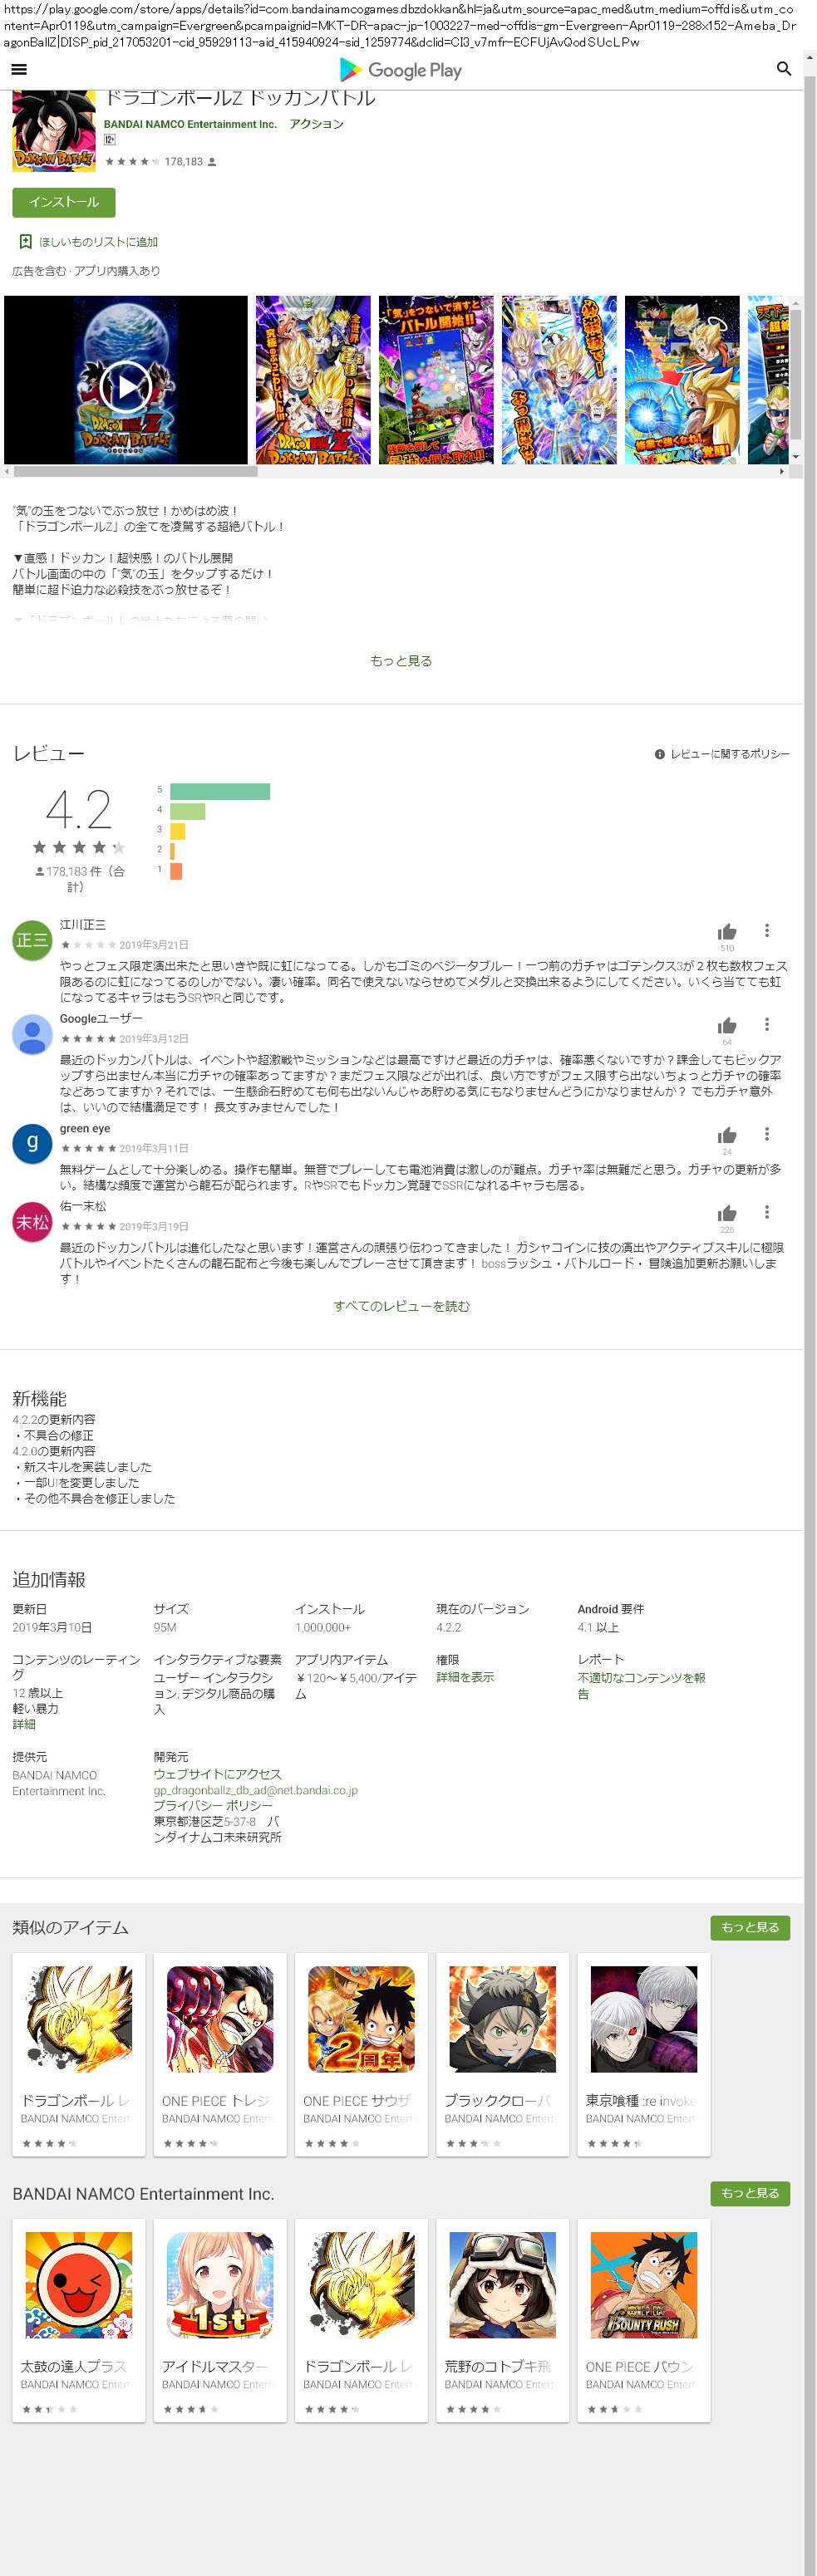Viewport: 817px width, 2576px height.
Task: Open options menu for green eye's review
Action: pyautogui.click(x=766, y=1135)
